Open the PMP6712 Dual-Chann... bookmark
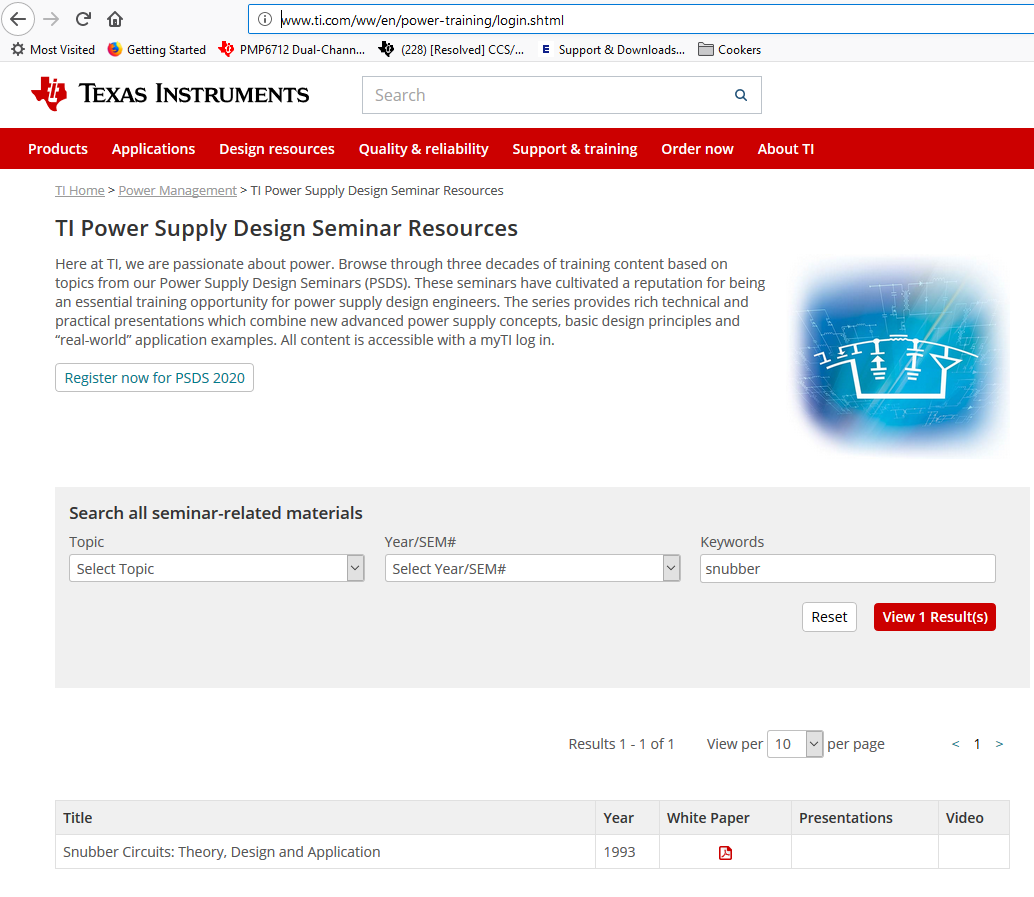 pyautogui.click(x=291, y=49)
